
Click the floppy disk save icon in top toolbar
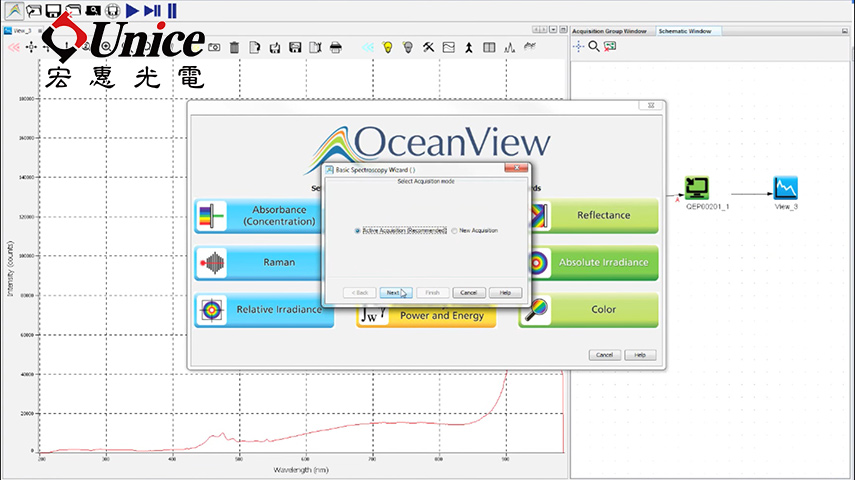(53, 10)
